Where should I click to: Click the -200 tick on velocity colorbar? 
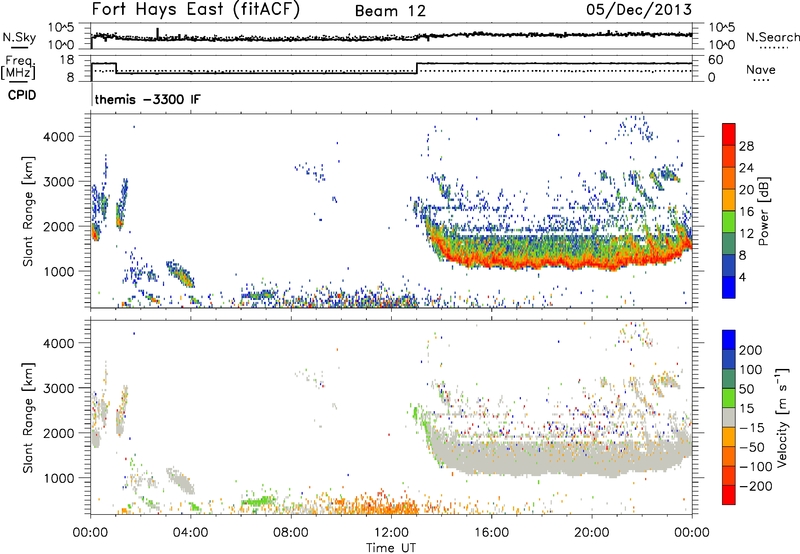756,486
